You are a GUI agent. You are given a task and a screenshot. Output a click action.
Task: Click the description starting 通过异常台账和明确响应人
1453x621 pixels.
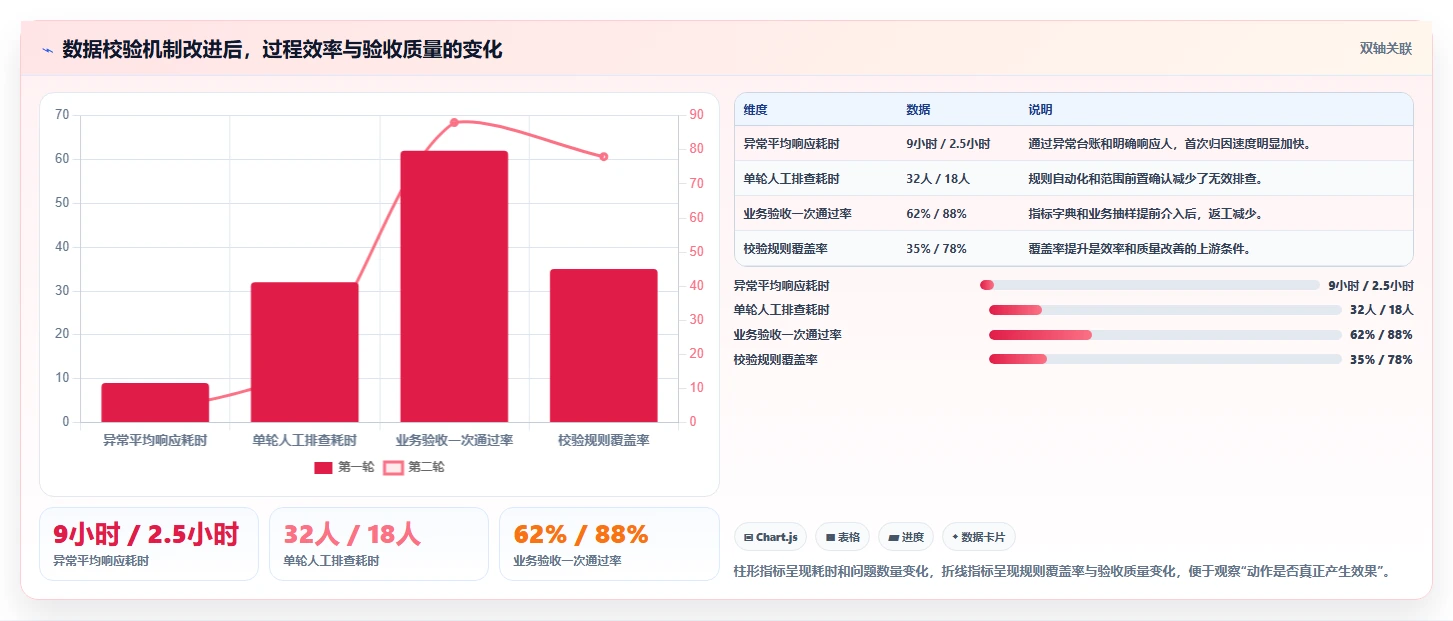1169,144
